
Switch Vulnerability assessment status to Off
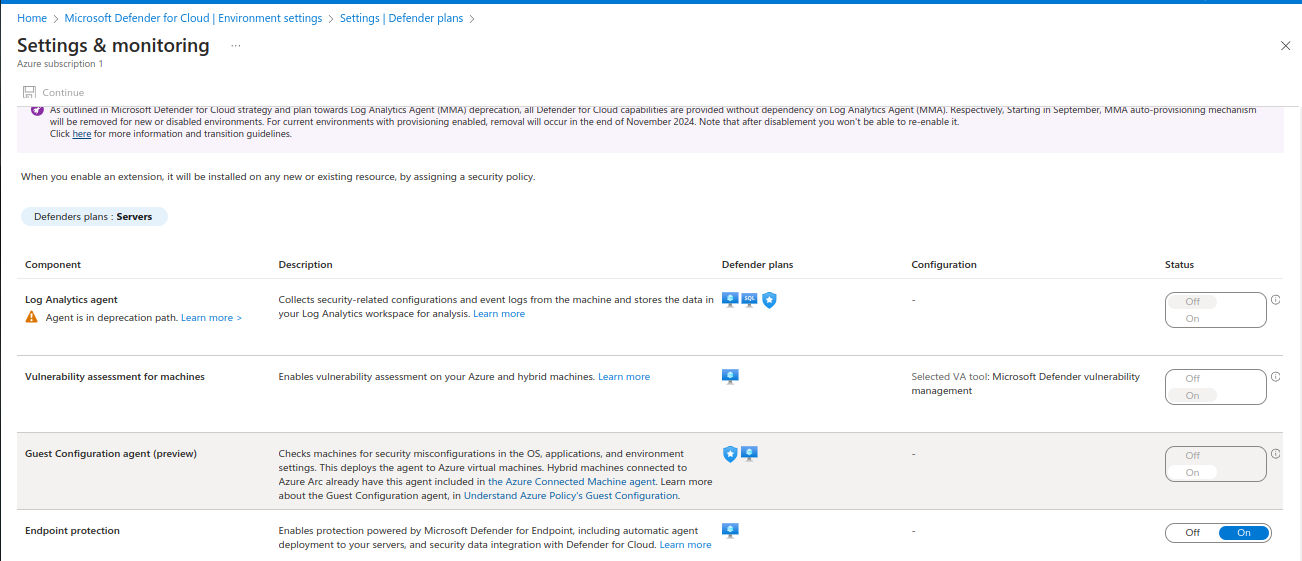click(1192, 379)
